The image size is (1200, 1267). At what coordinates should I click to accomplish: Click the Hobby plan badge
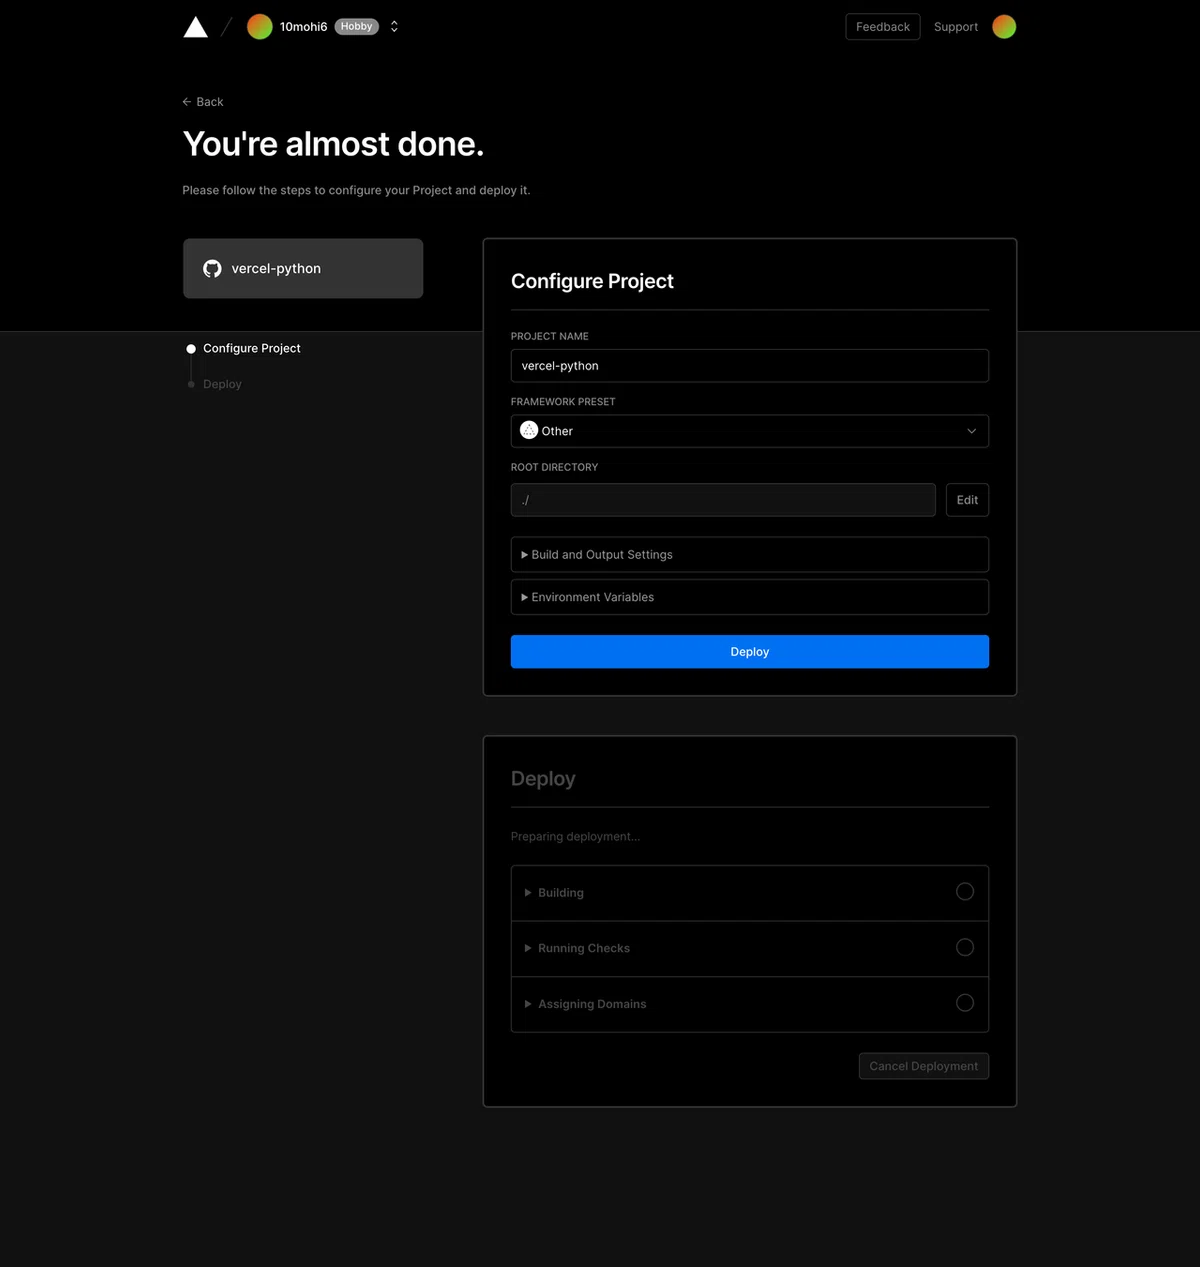click(x=357, y=27)
